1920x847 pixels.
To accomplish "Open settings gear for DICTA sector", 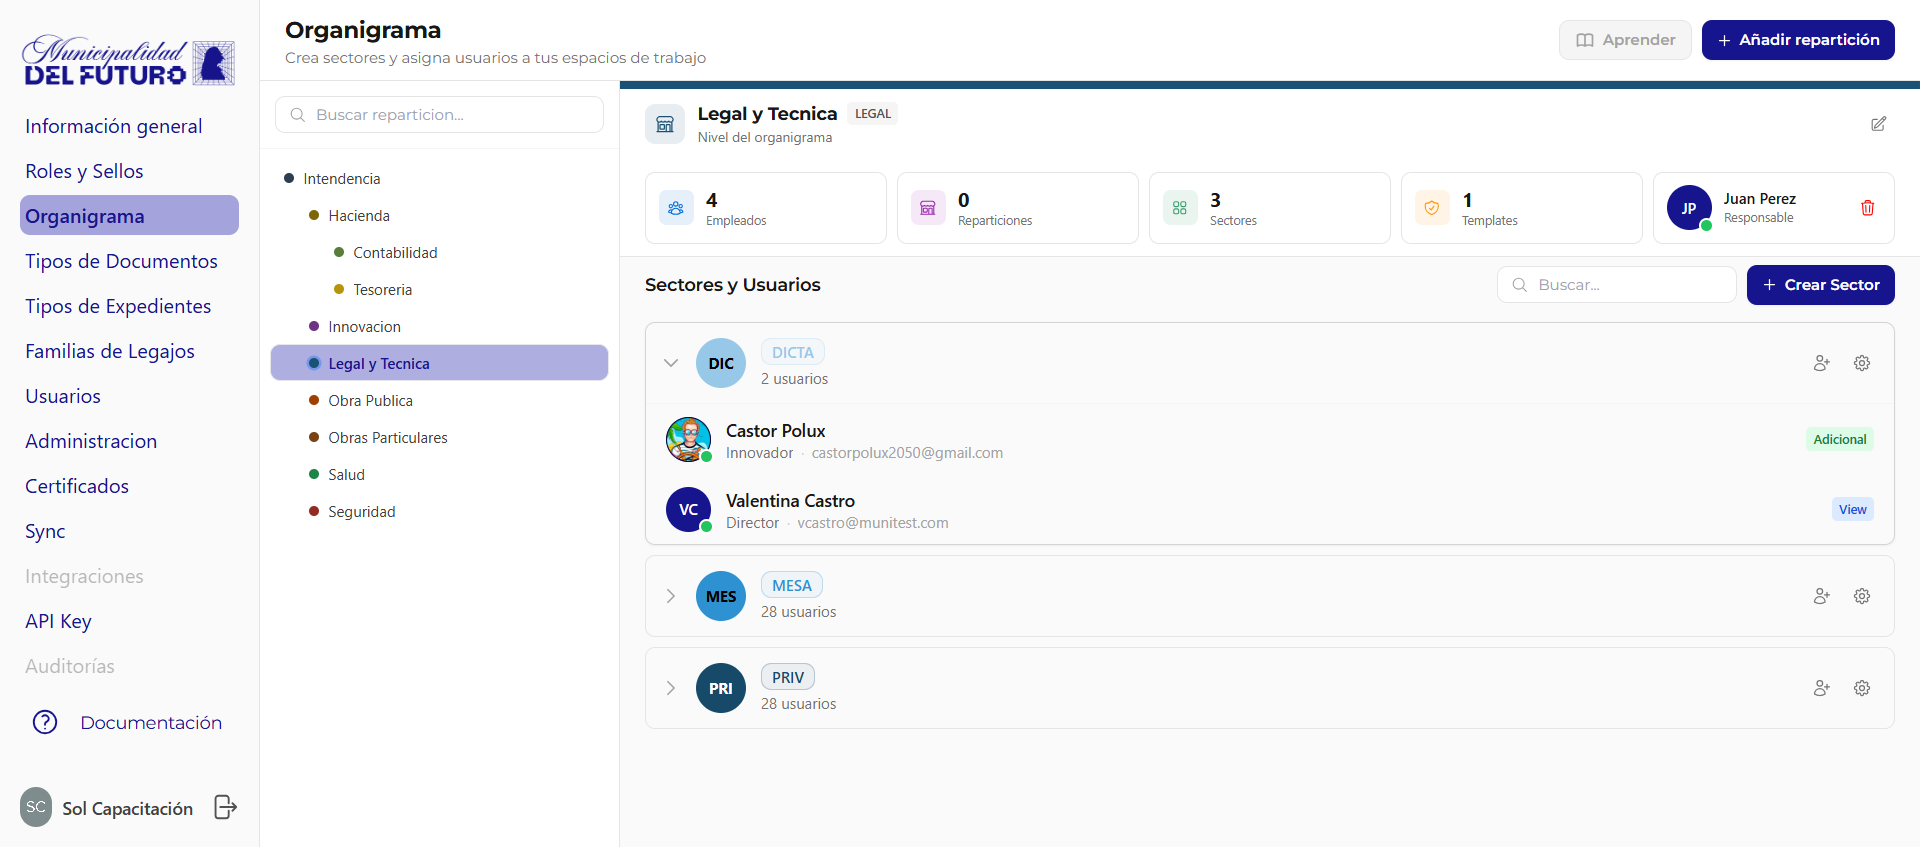I will click(x=1861, y=363).
